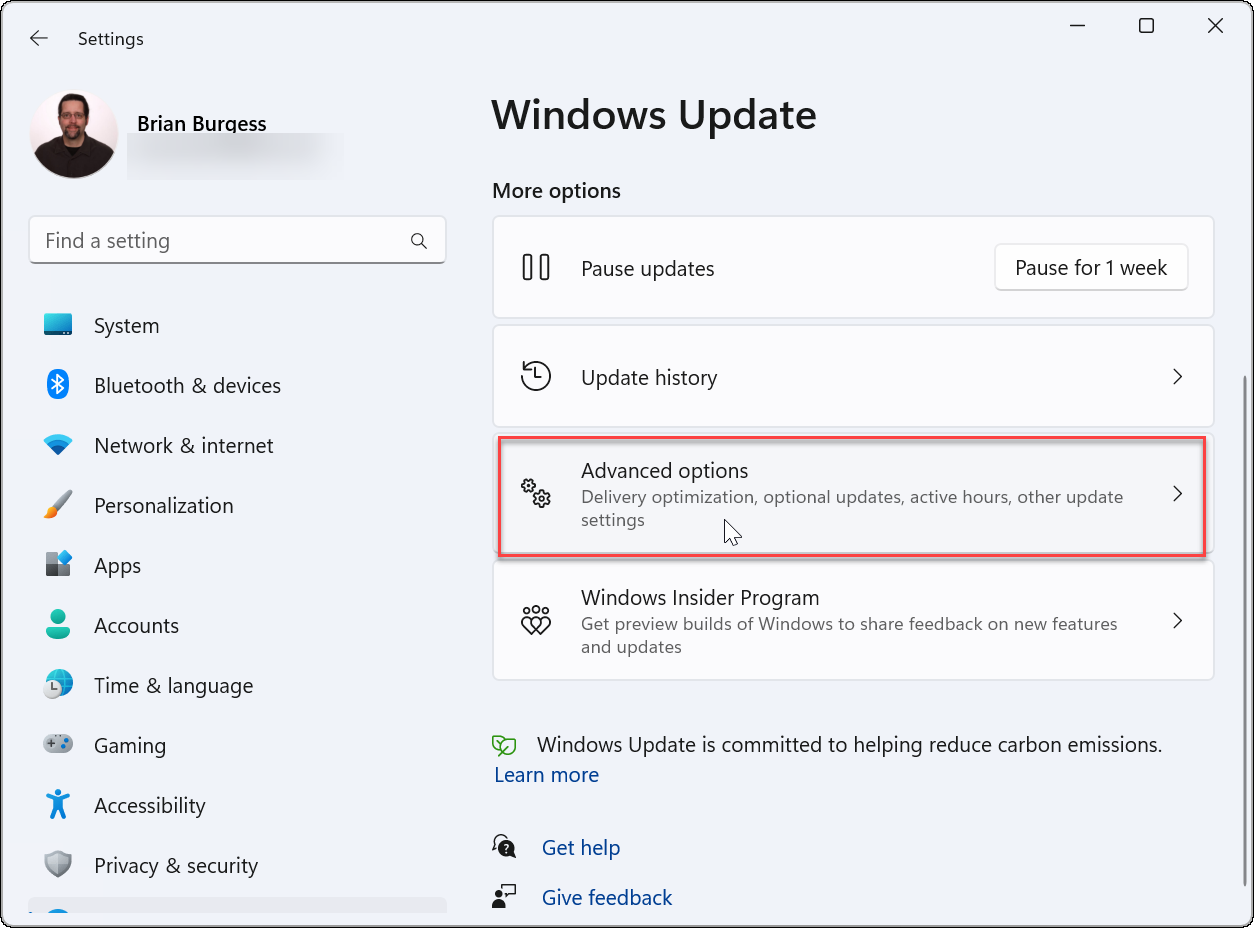Open Bluetooth & devices settings
The width and height of the screenshot is (1254, 928).
(x=58, y=385)
